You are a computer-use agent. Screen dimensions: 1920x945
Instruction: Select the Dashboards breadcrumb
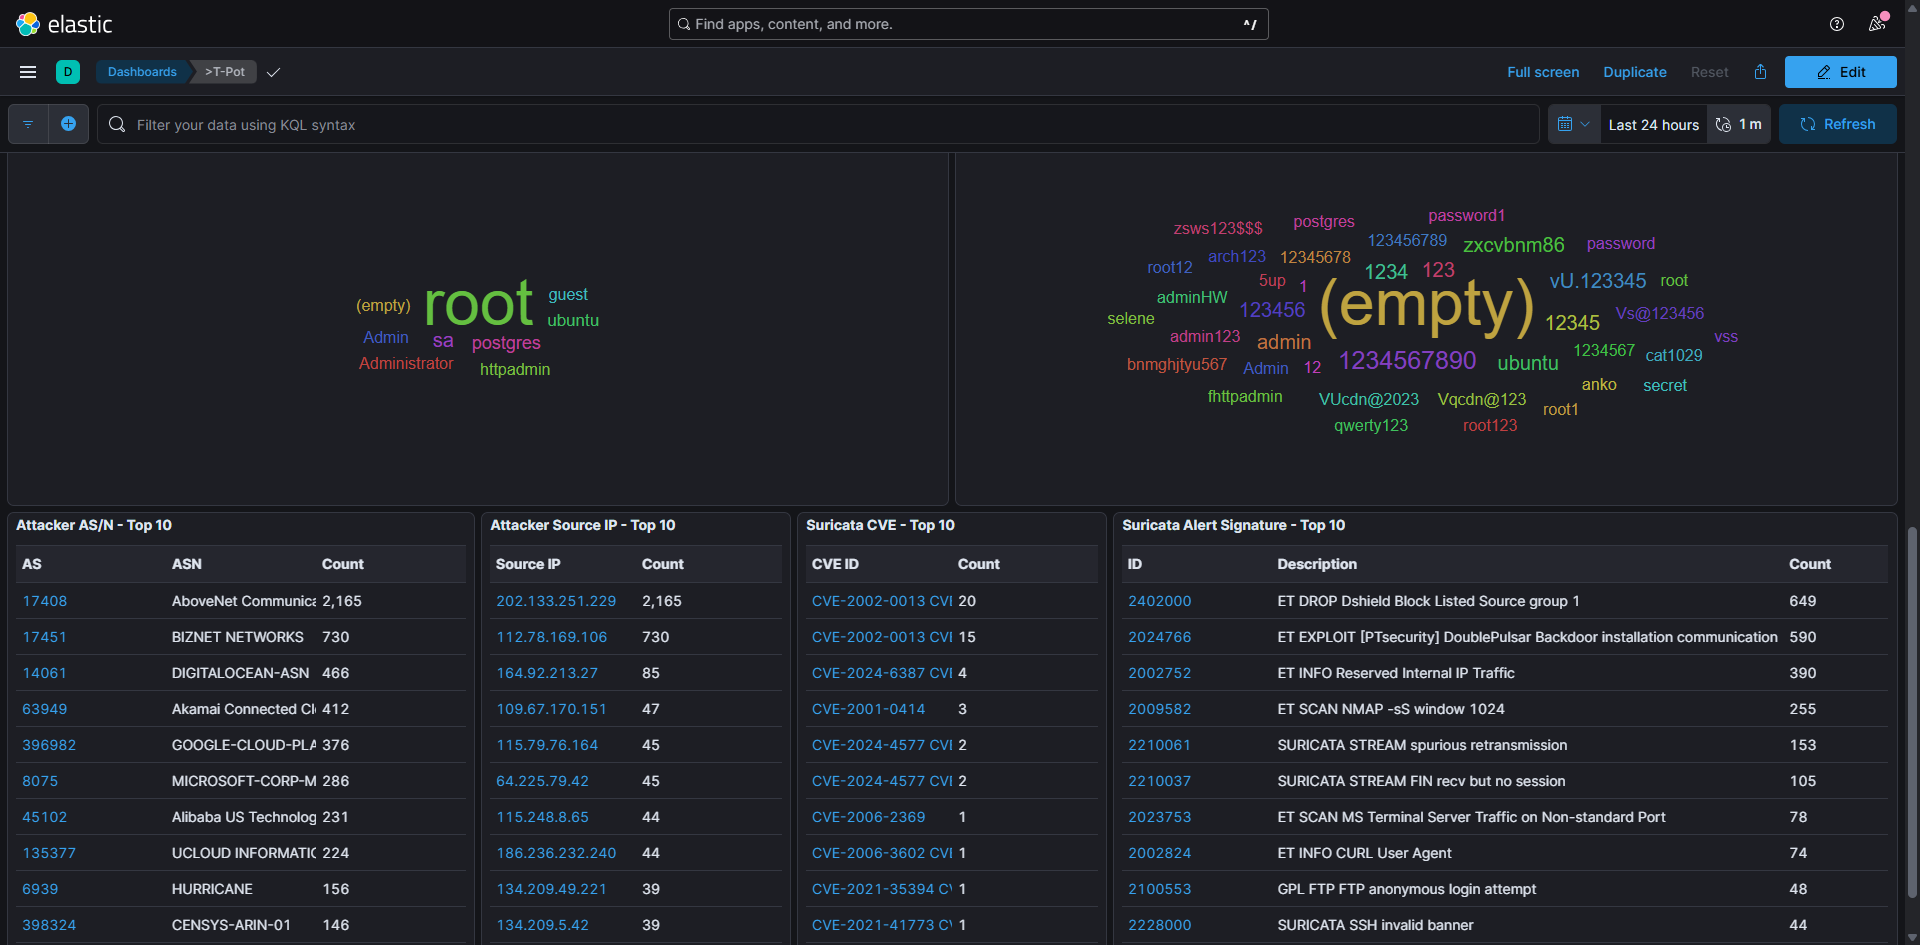(142, 72)
